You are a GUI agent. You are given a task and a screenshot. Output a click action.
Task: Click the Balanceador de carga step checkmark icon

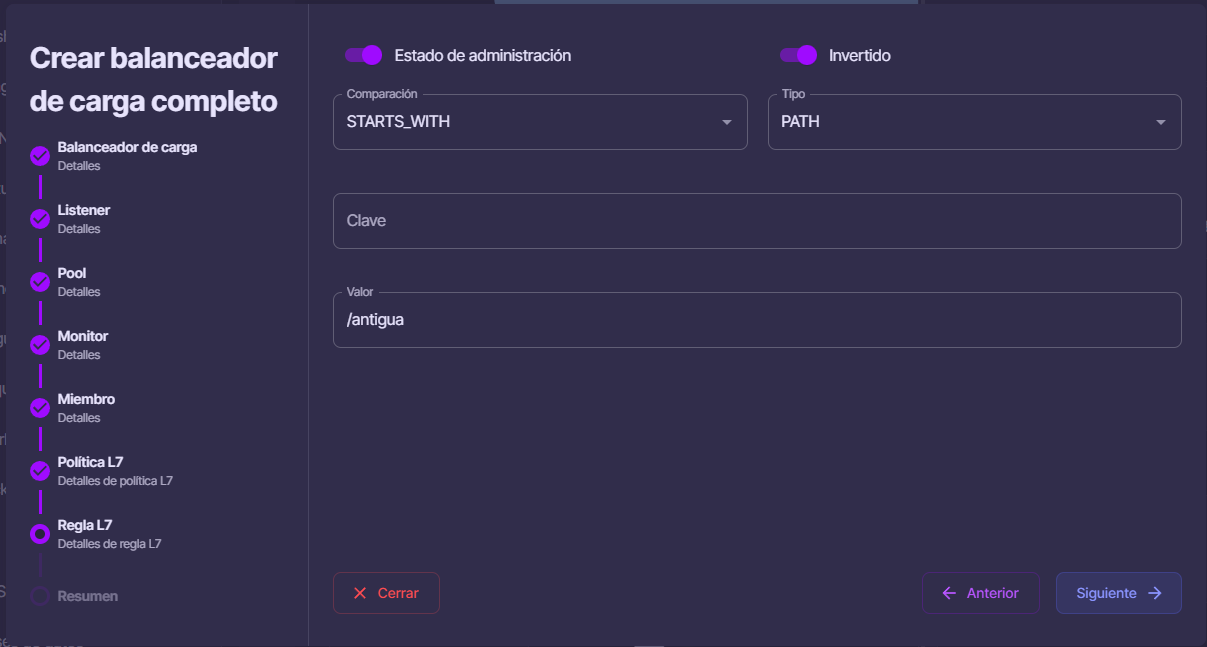[40, 156]
